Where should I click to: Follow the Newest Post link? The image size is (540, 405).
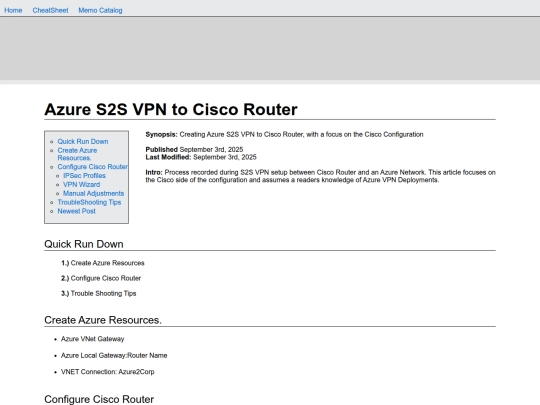(76, 211)
